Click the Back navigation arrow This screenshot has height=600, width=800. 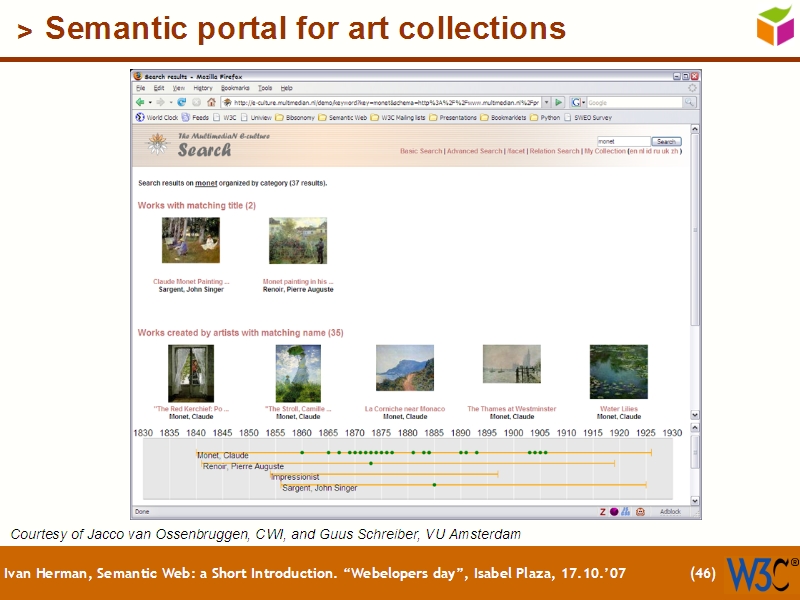(x=140, y=103)
